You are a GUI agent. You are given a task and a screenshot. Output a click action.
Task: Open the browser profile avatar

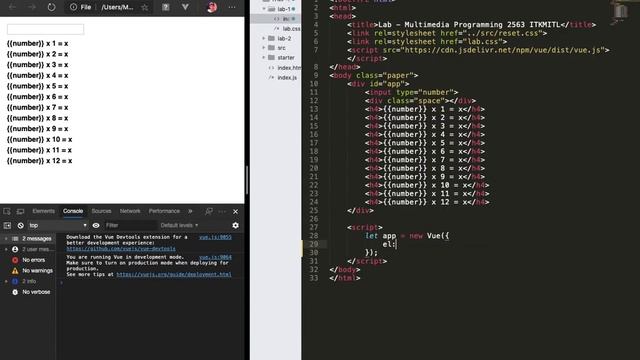pyautogui.click(x=212, y=7)
